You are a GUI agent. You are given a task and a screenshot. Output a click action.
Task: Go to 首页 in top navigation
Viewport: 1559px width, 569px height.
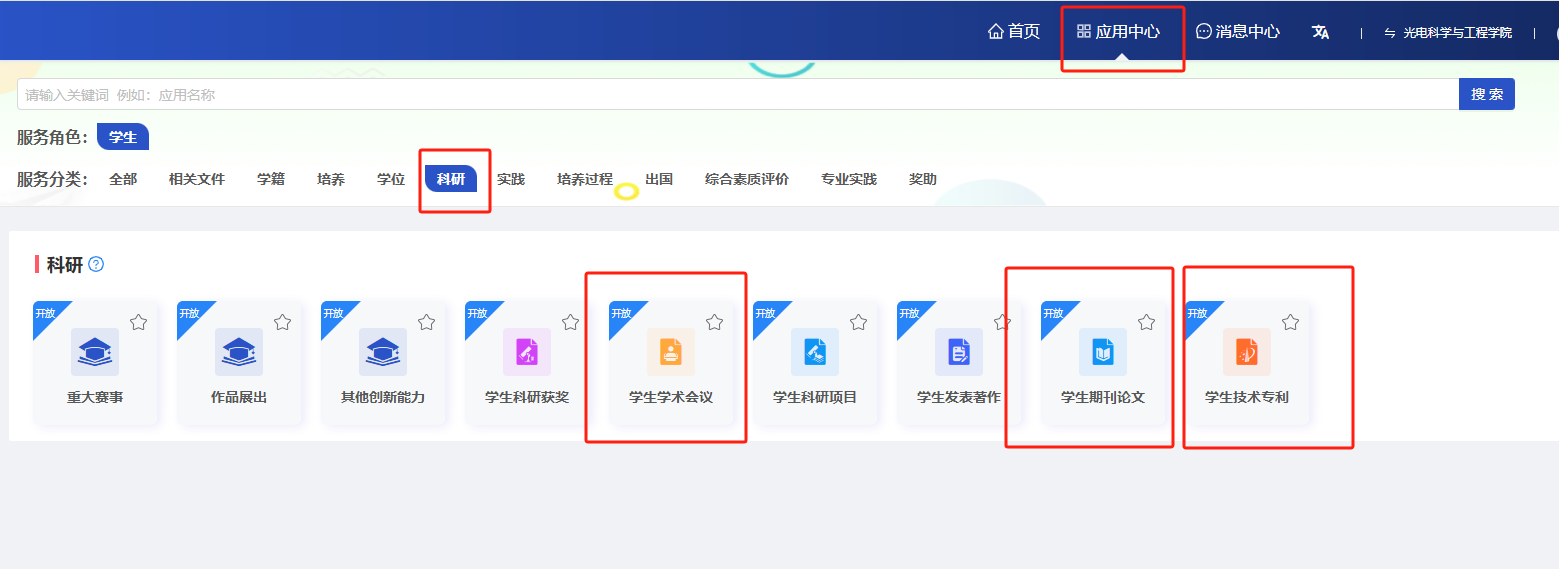[1014, 32]
